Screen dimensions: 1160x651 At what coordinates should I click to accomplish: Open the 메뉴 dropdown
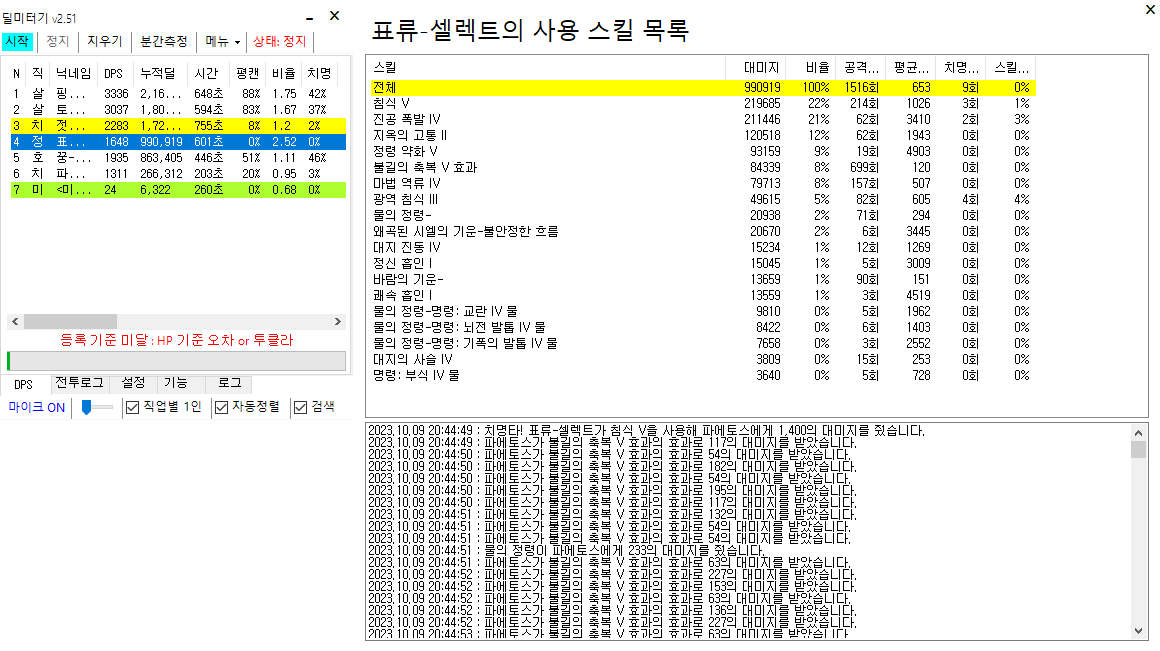pos(223,41)
